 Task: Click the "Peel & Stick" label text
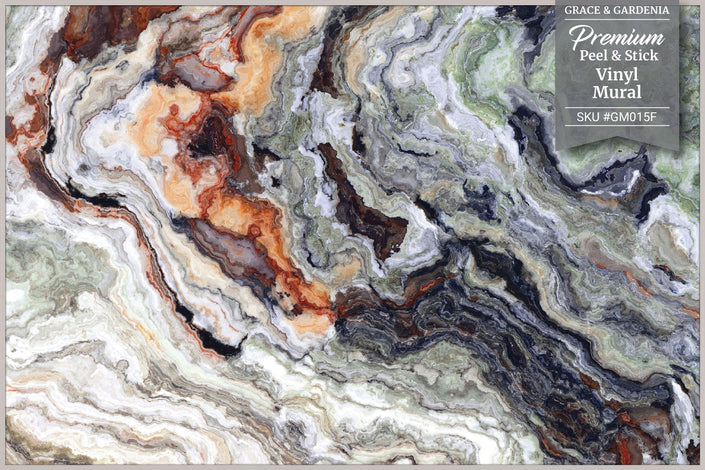coord(618,55)
